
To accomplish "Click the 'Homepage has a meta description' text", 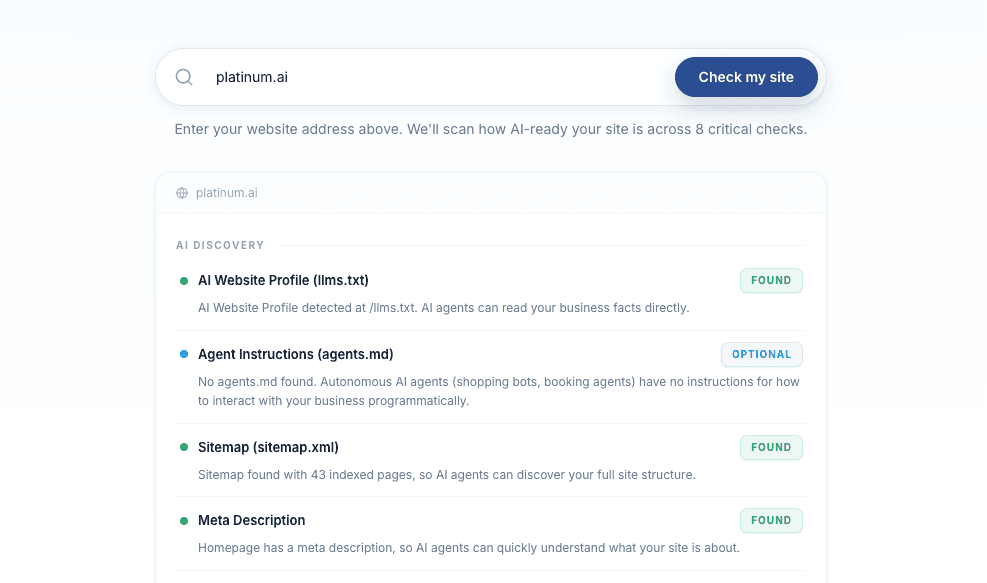I will pos(469,548).
